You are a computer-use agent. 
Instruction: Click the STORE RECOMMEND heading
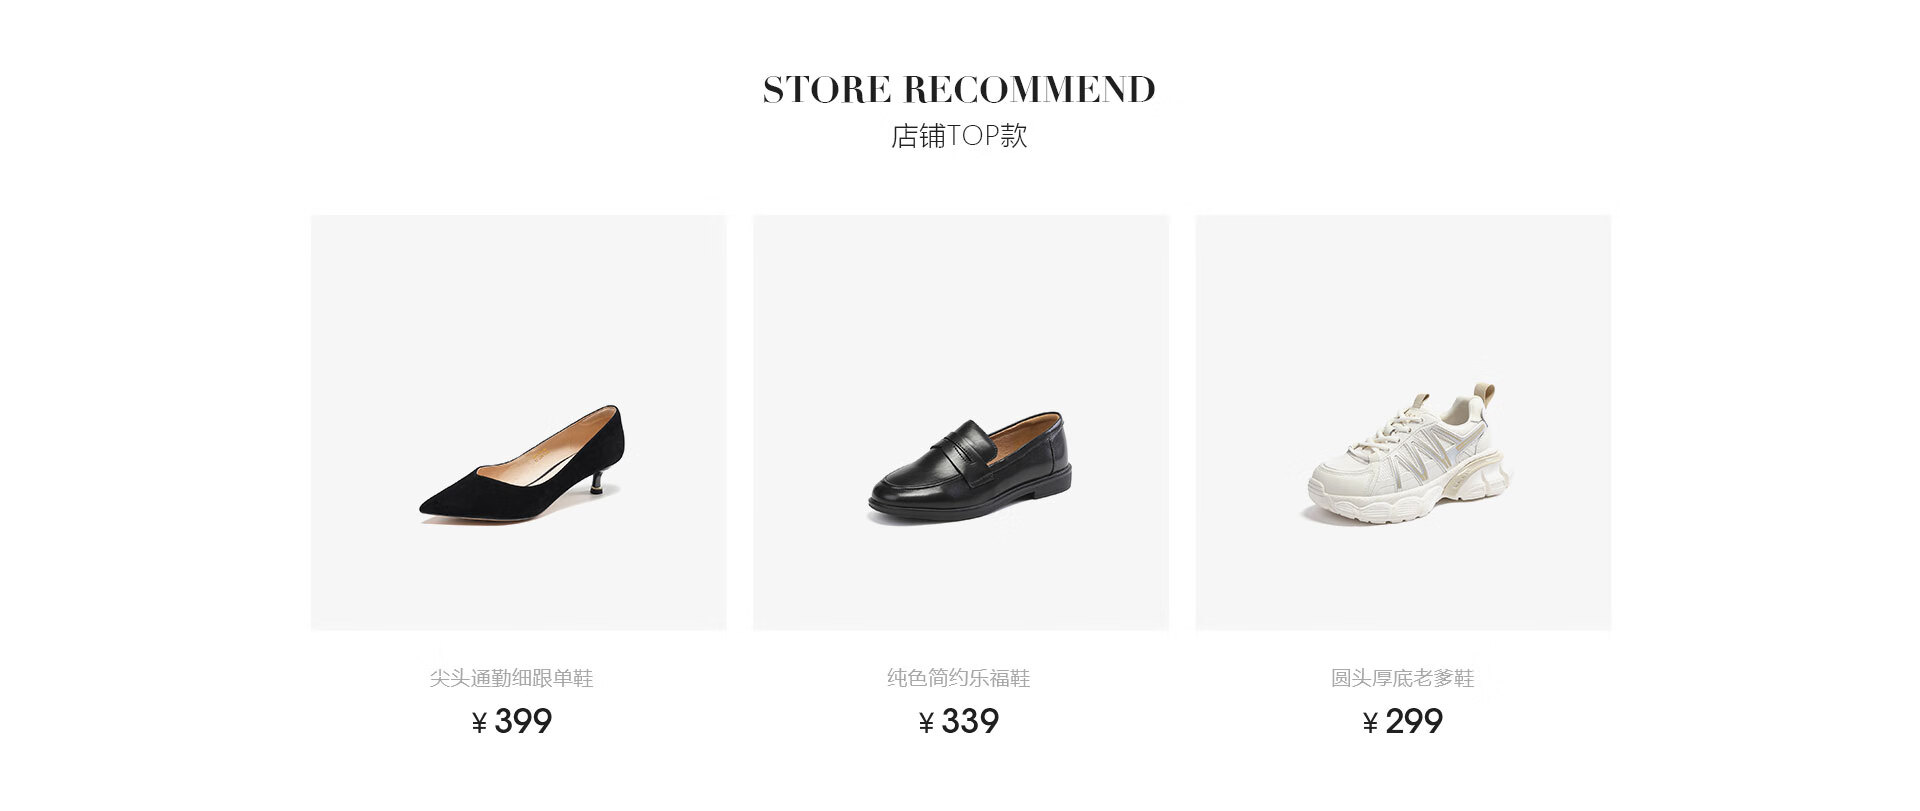959,89
